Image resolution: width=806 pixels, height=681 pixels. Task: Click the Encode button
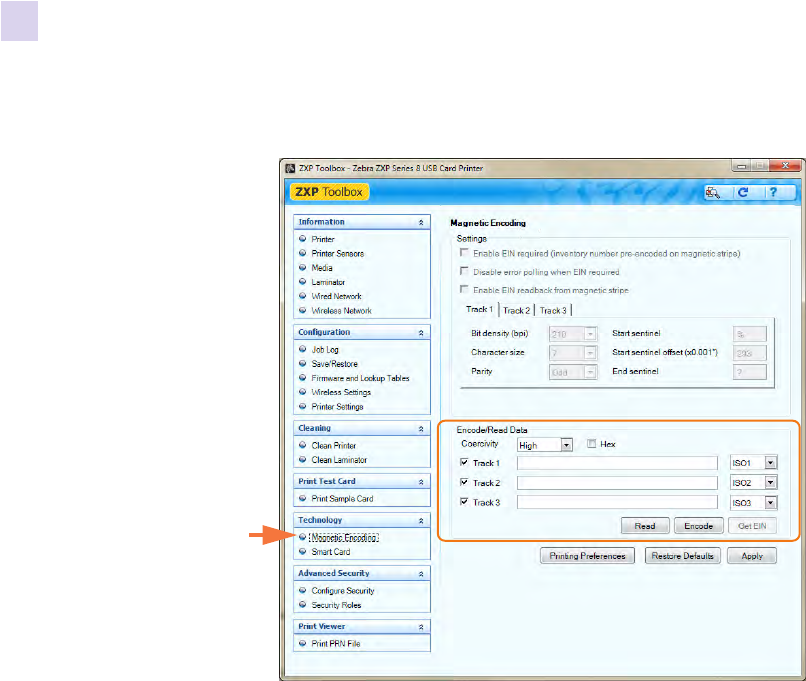point(699,526)
